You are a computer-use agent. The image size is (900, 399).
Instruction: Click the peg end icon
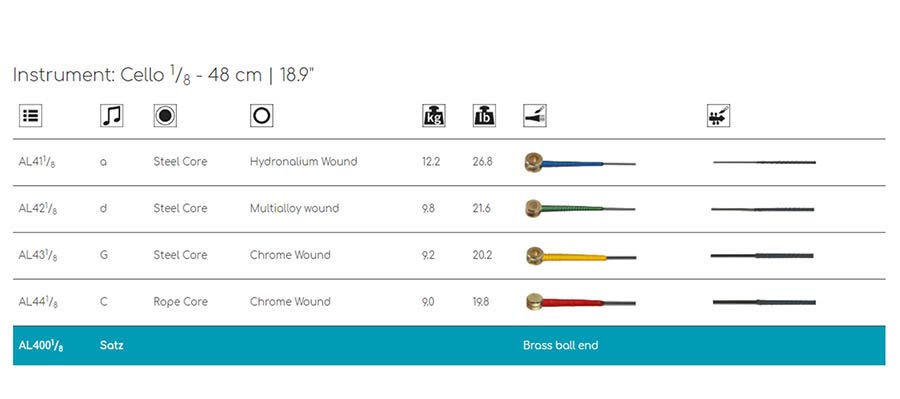click(x=719, y=115)
